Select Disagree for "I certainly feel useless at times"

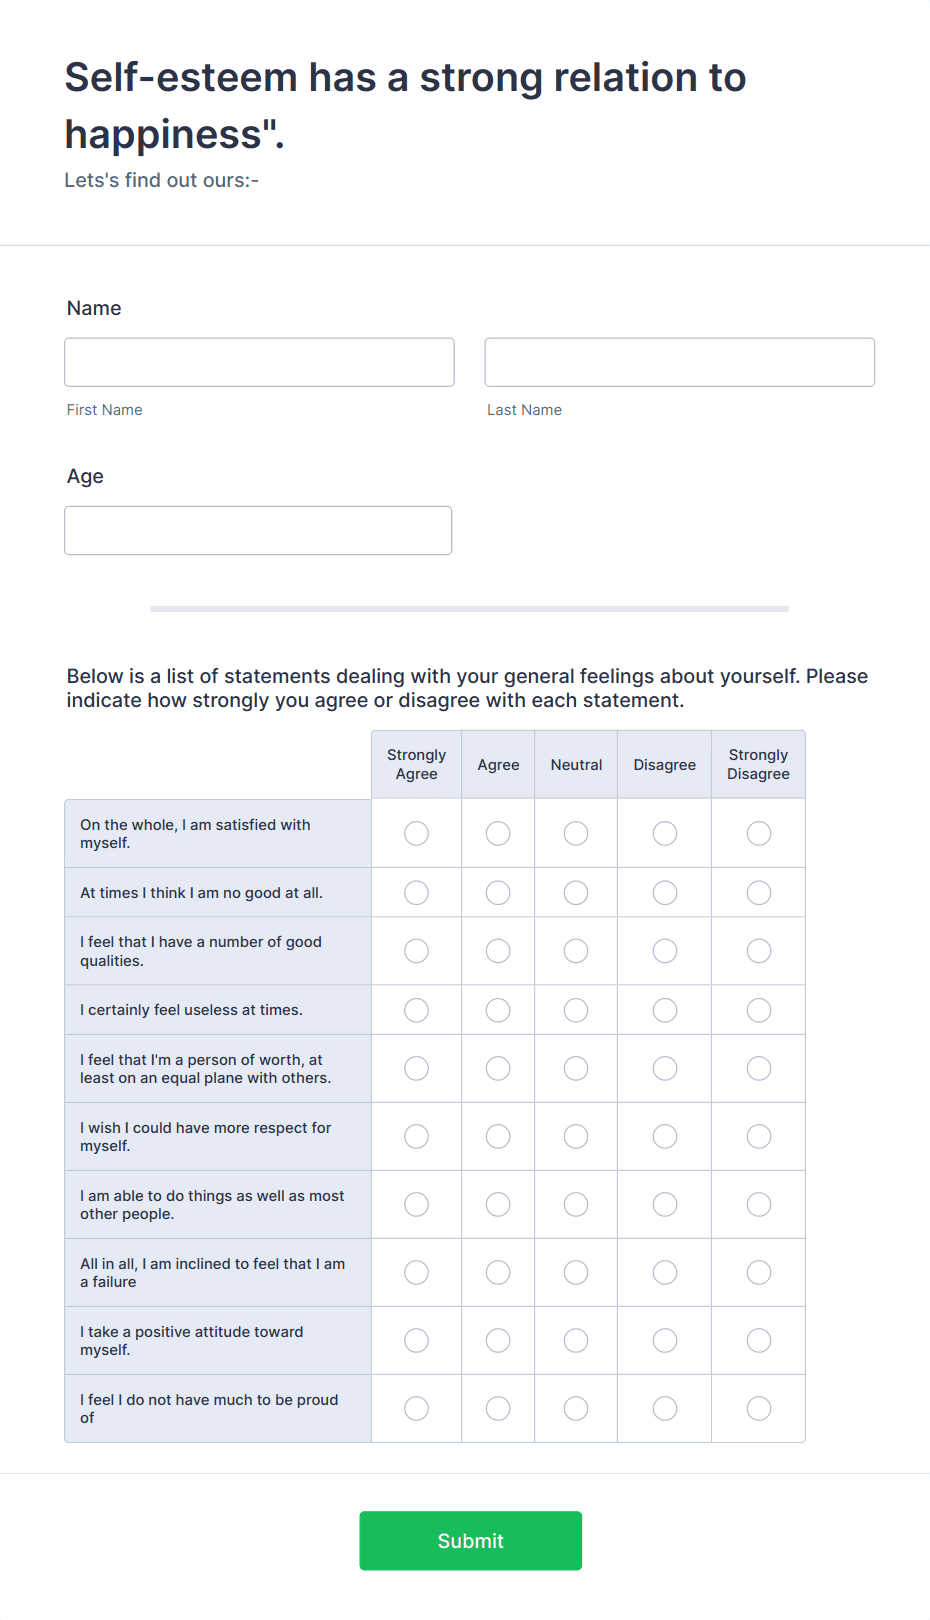point(664,1009)
